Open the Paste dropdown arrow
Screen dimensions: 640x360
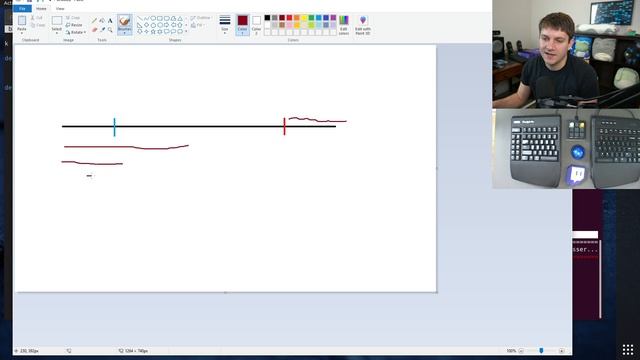22,33
